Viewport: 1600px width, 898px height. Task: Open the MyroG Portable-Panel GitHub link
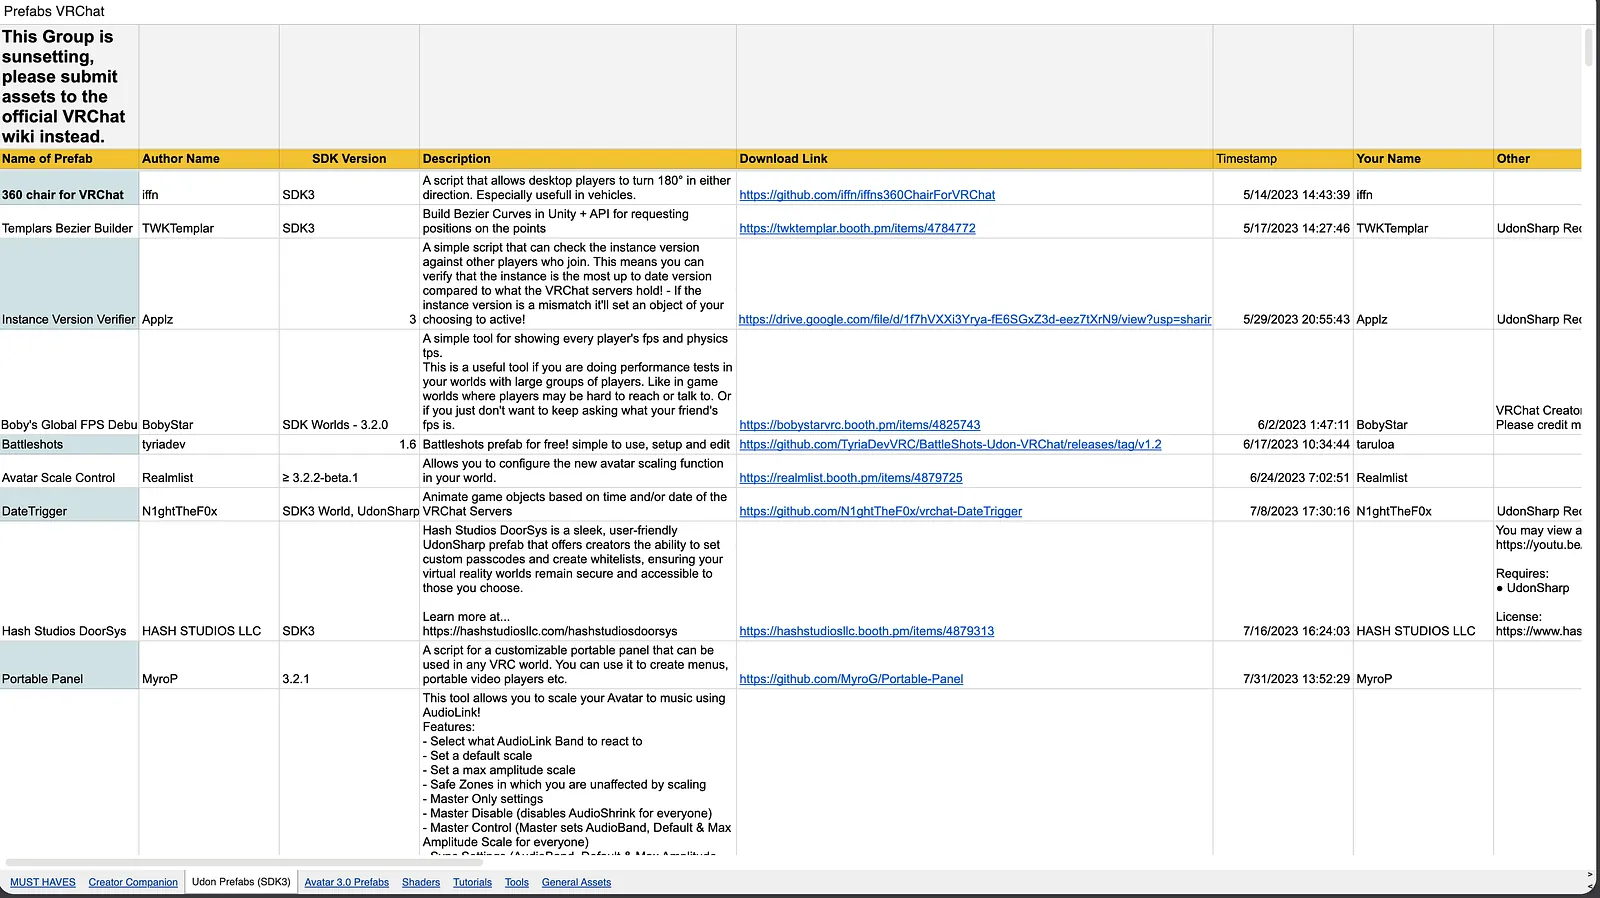point(851,679)
